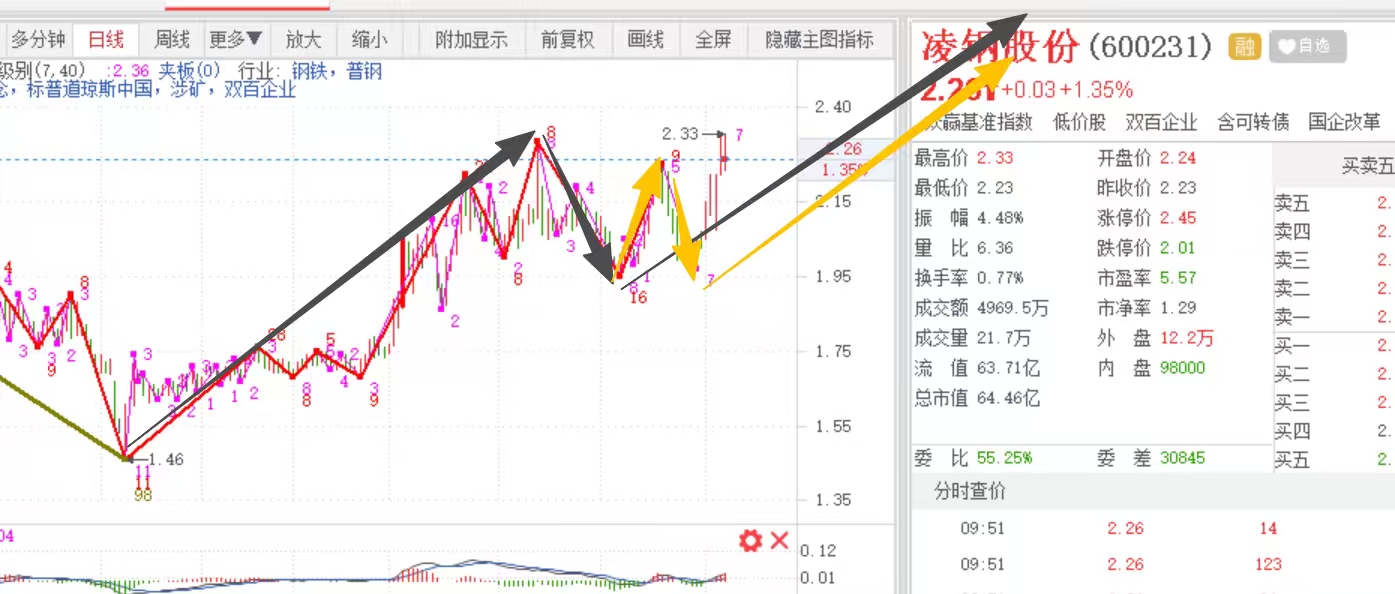Click the 外盘 12.2万 value
The width and height of the screenshot is (1395, 594).
tap(1187, 338)
